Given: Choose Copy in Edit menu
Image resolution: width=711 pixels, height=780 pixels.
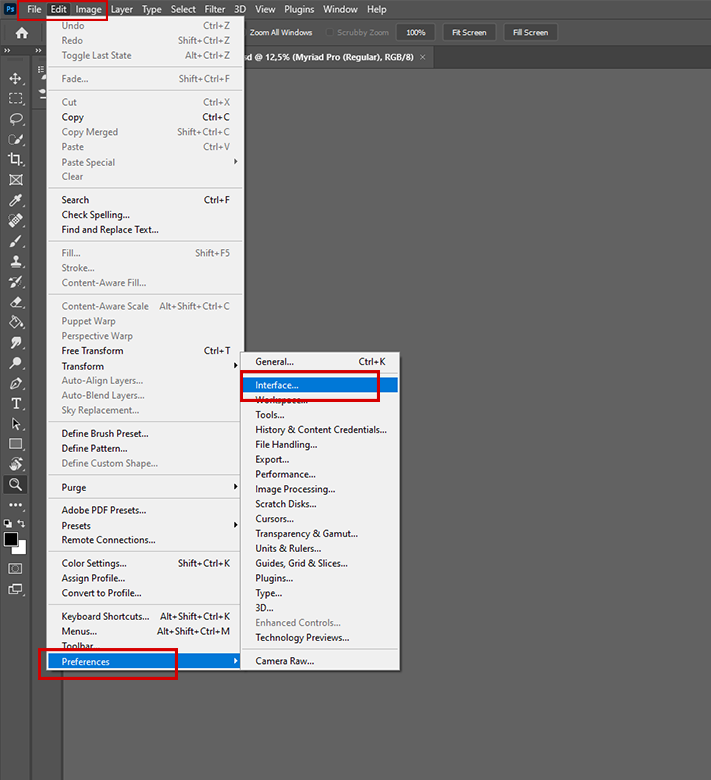Looking at the screenshot, I should [145, 117].
